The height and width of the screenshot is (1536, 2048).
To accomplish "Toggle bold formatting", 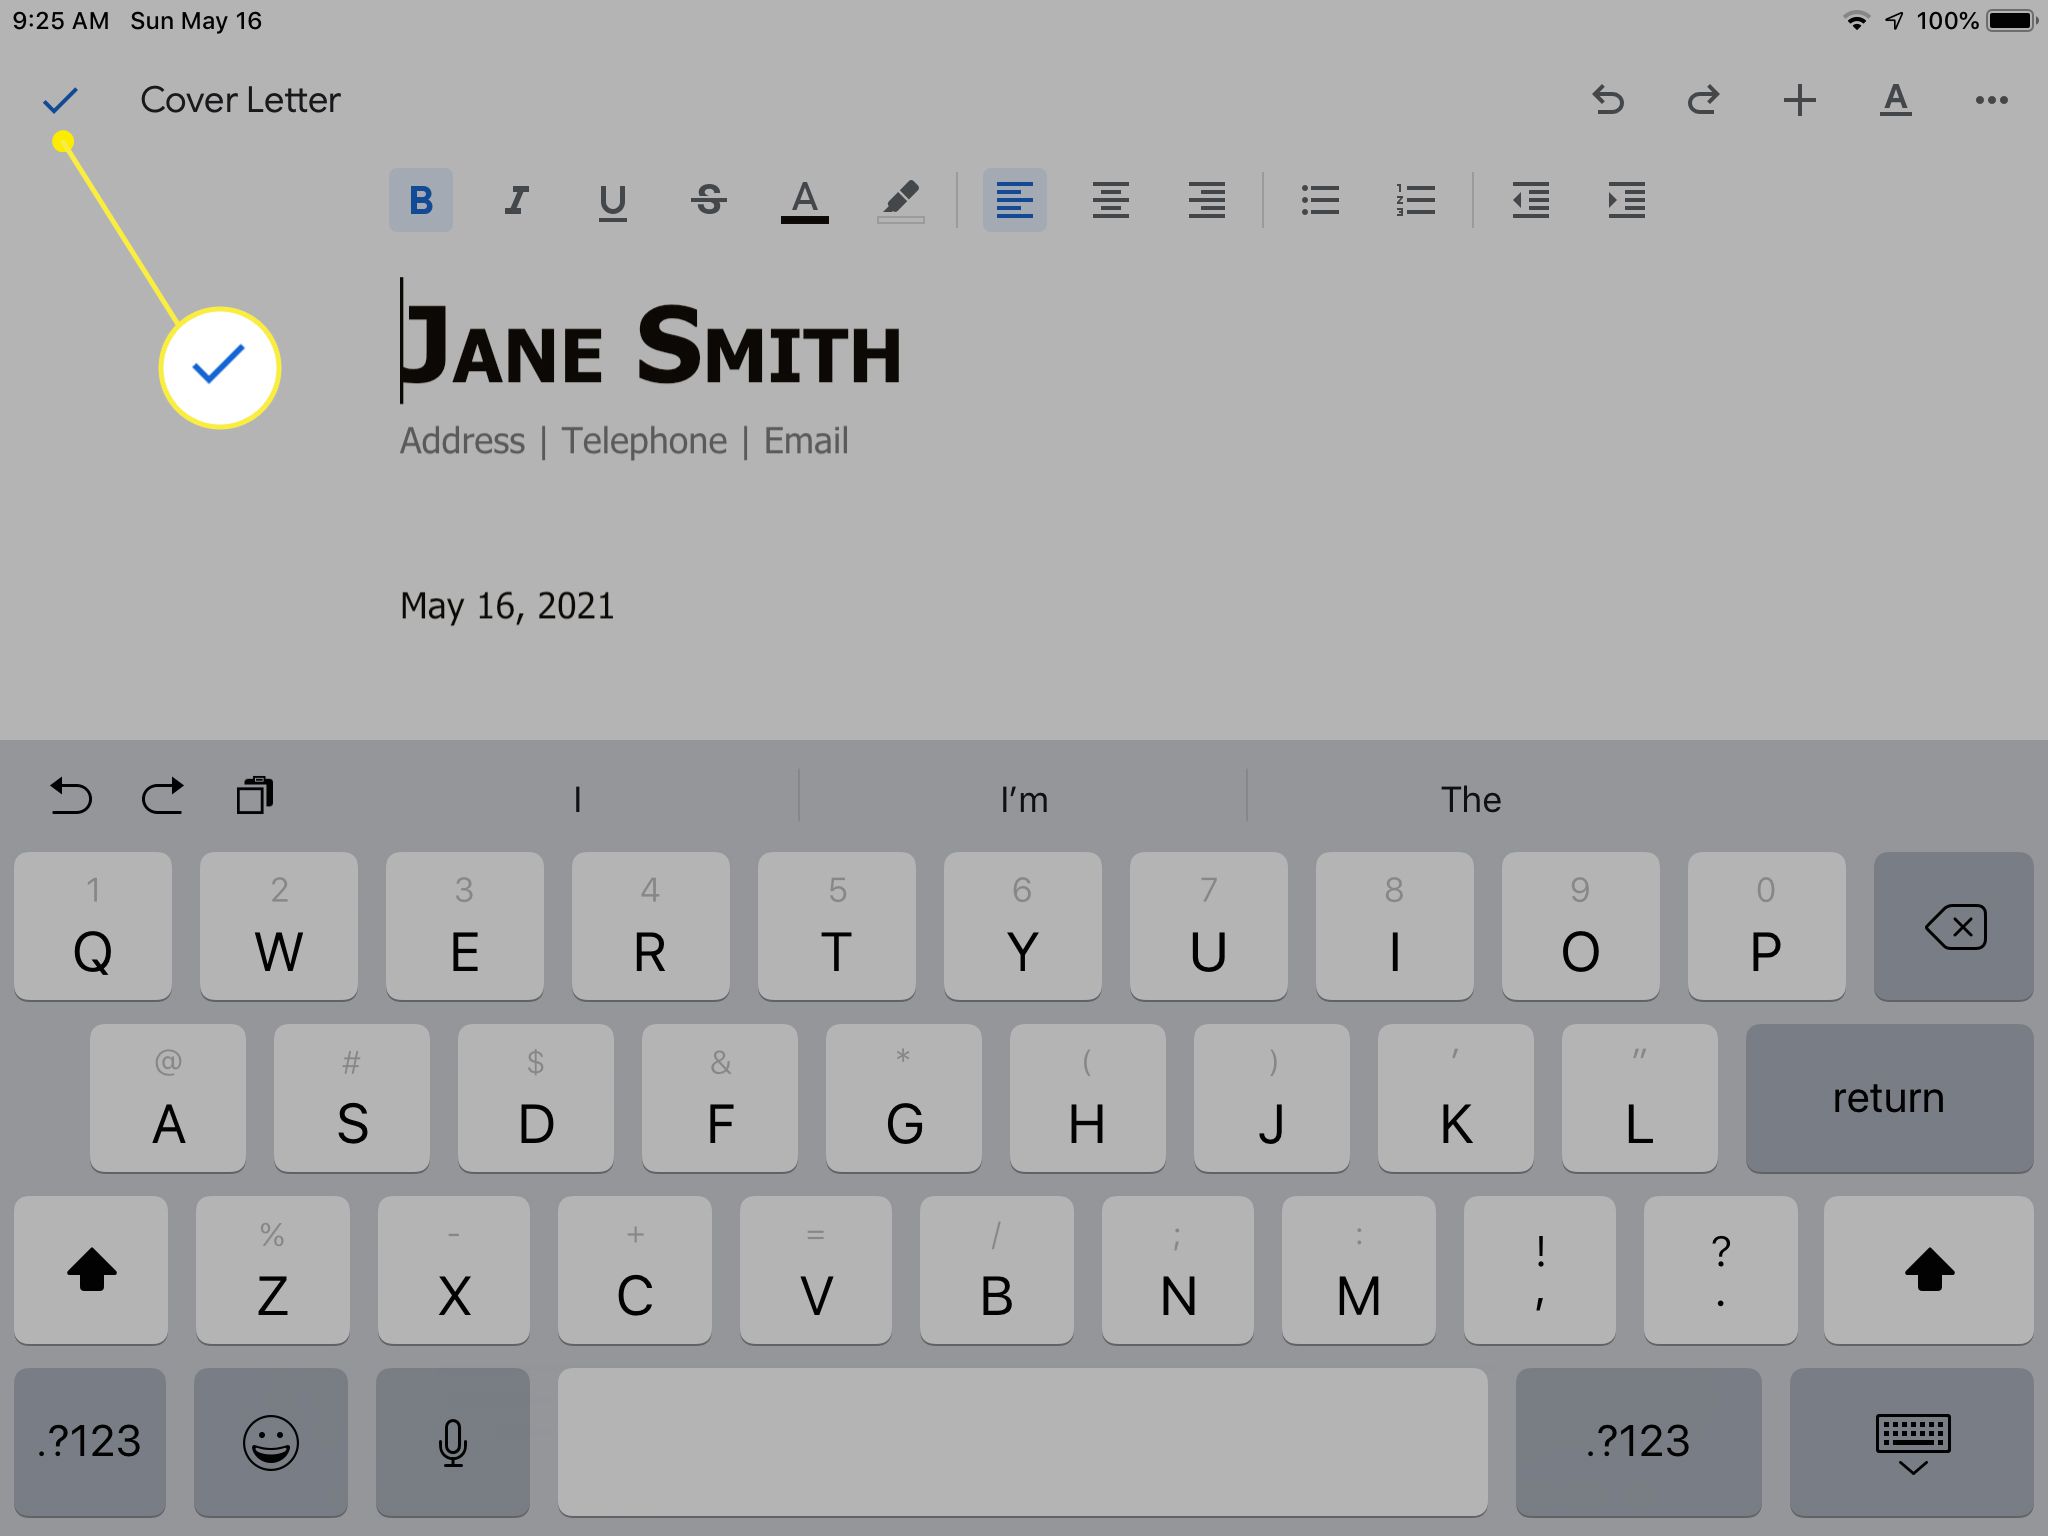I will (421, 200).
